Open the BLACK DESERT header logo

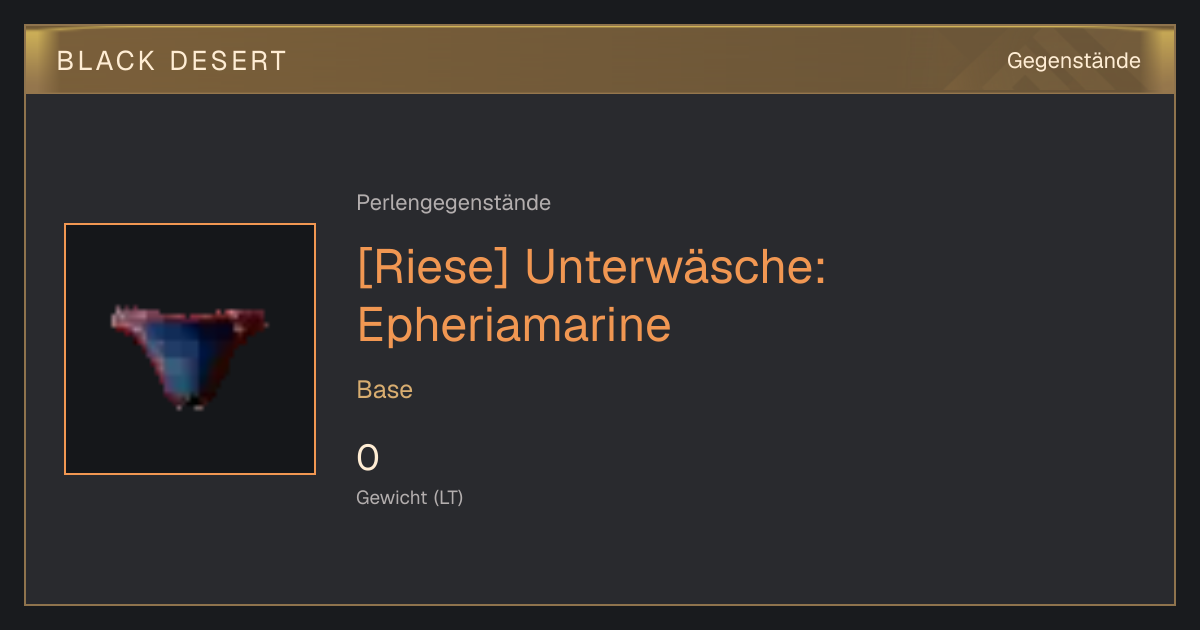[172, 61]
